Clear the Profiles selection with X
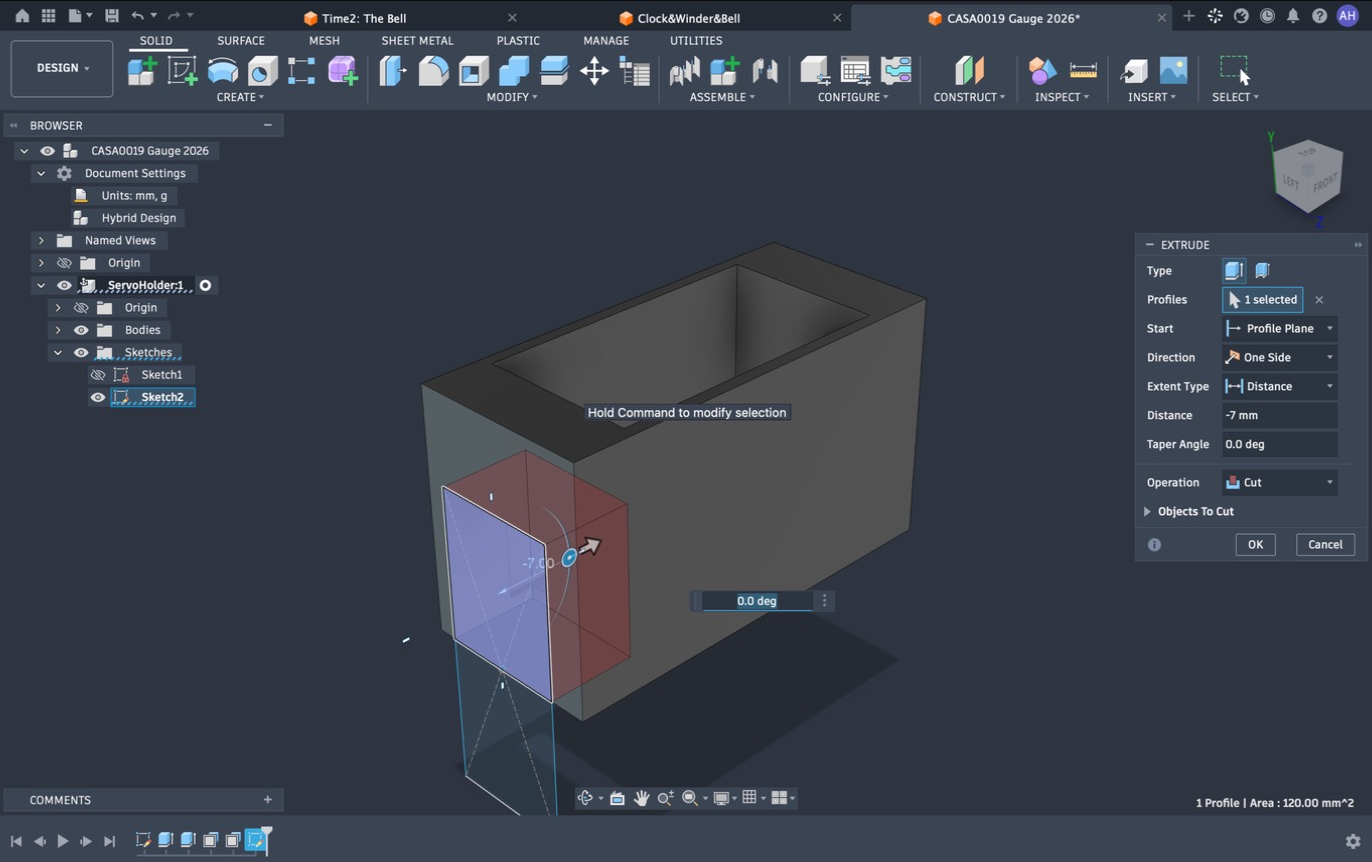Viewport: 1372px width, 862px height. pos(1319,299)
